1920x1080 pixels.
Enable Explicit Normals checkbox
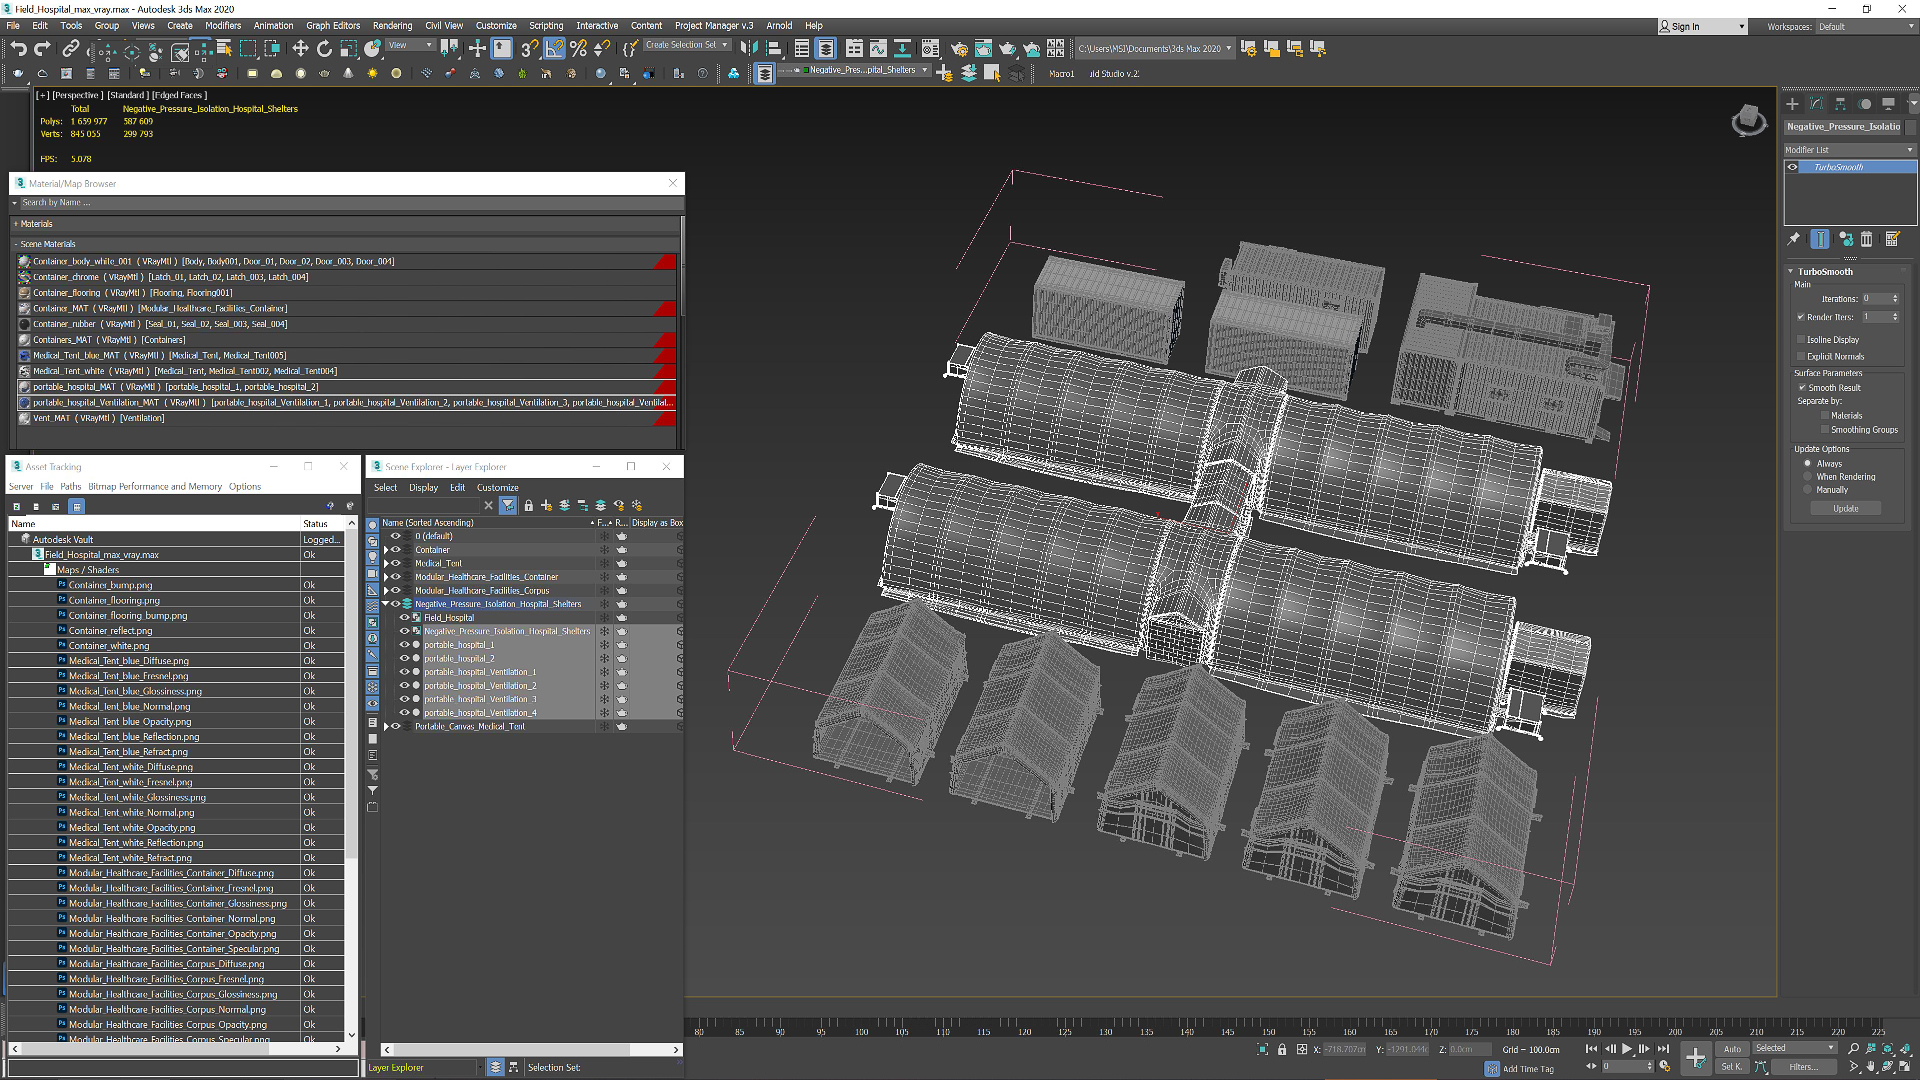coord(1801,356)
